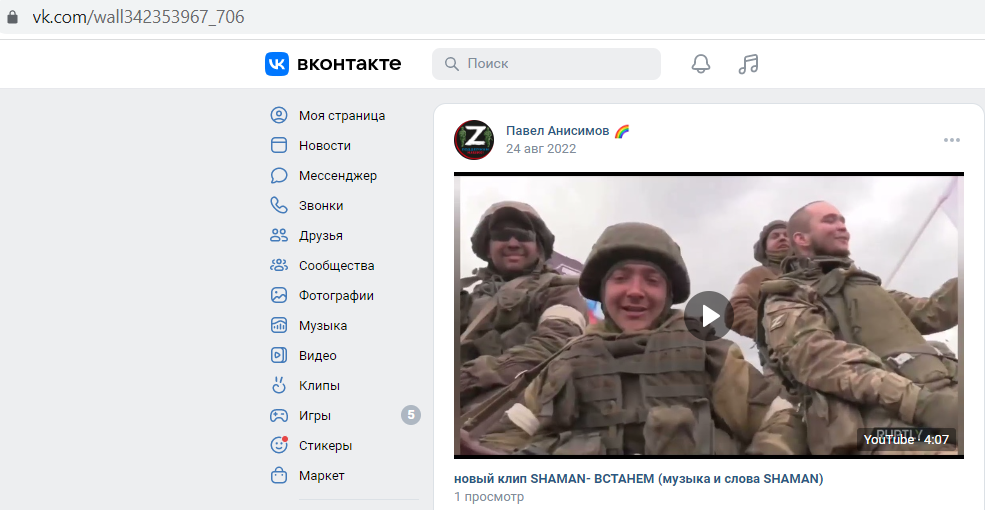Open Музыка label in sidebar
The height and width of the screenshot is (510, 985).
tap(323, 326)
